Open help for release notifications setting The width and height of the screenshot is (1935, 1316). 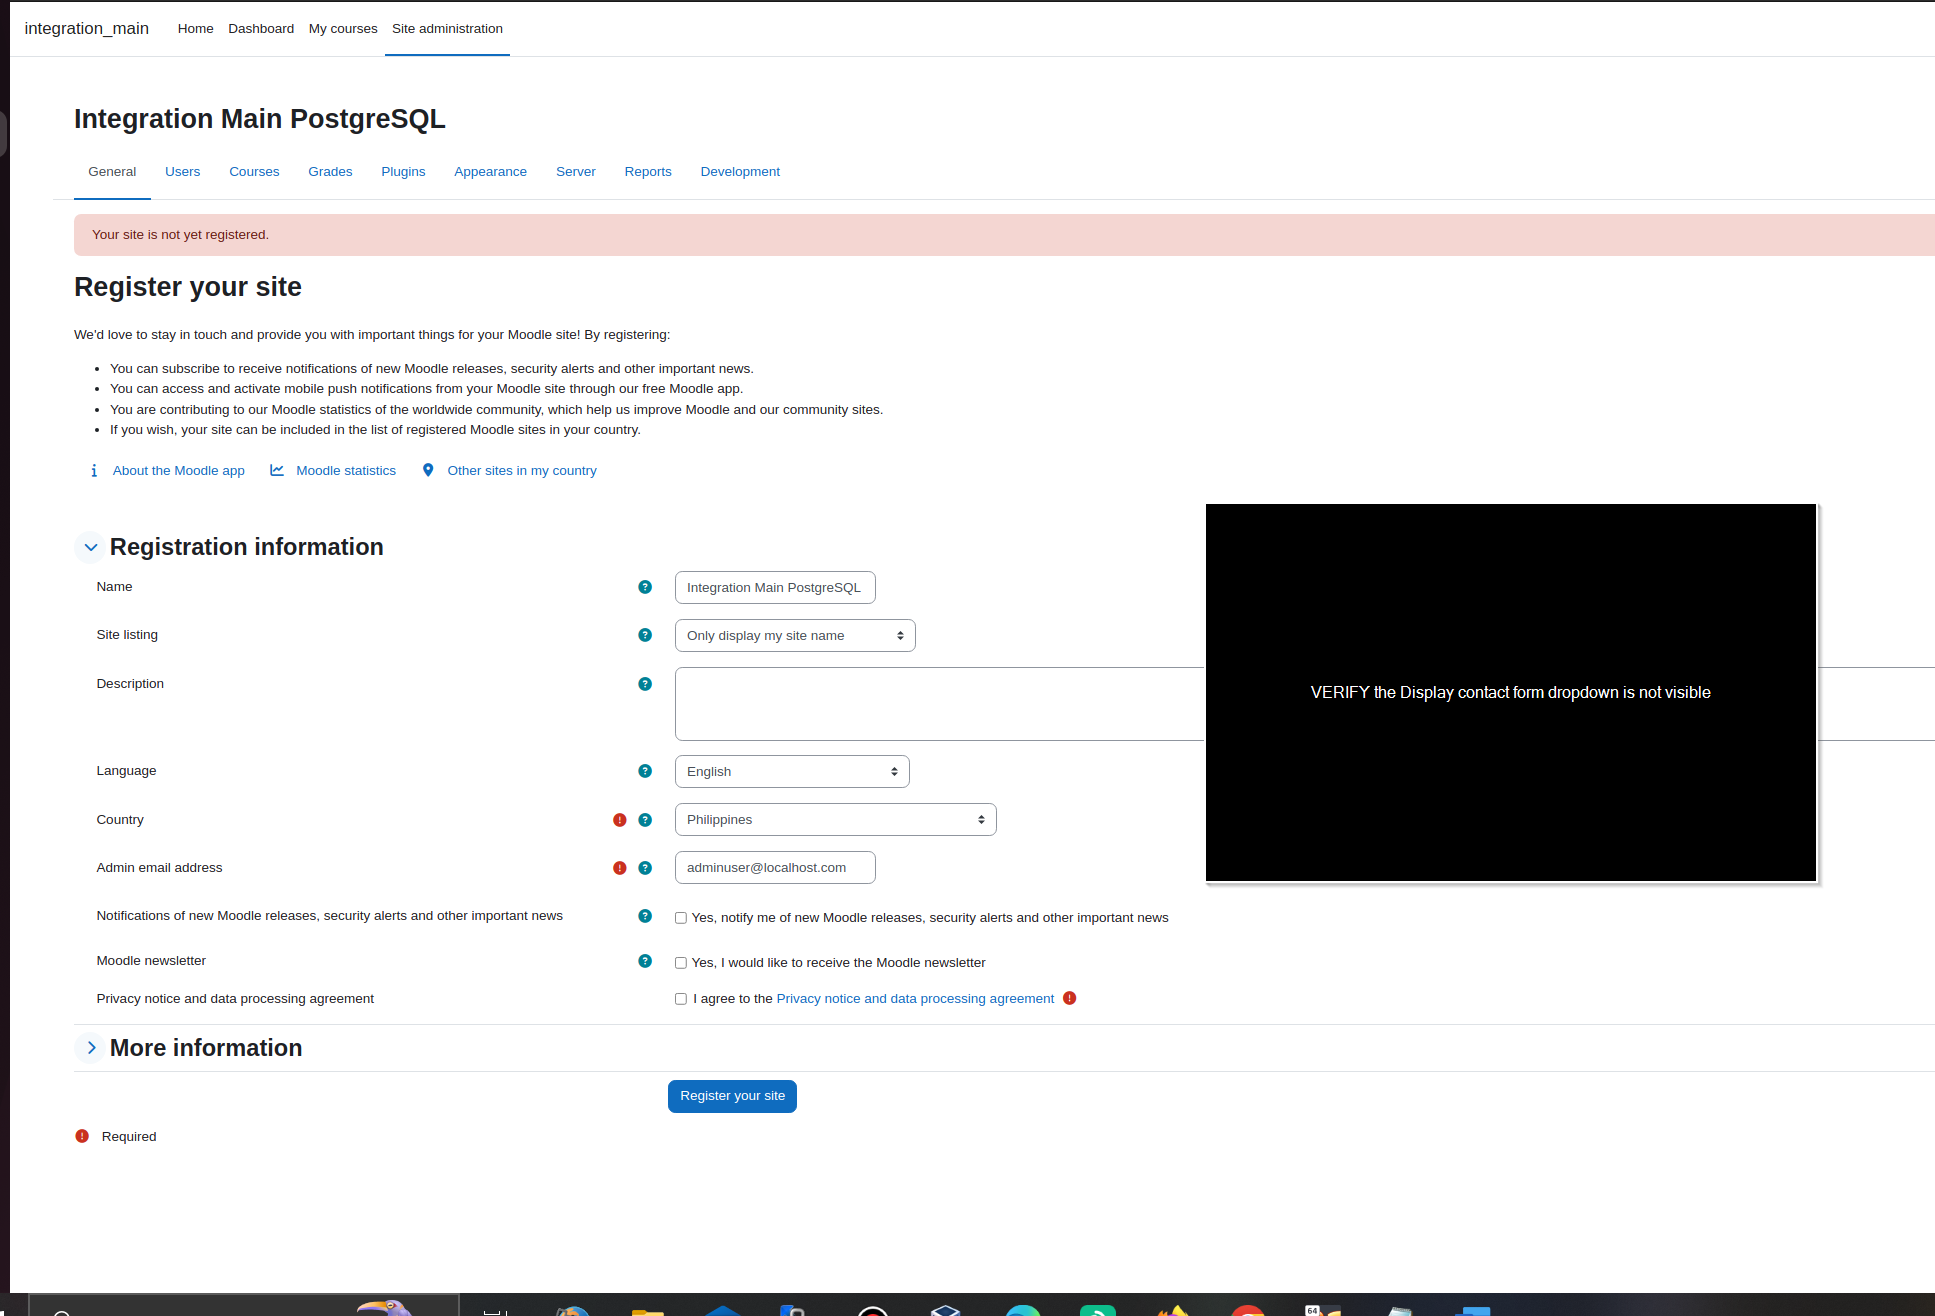click(x=645, y=916)
